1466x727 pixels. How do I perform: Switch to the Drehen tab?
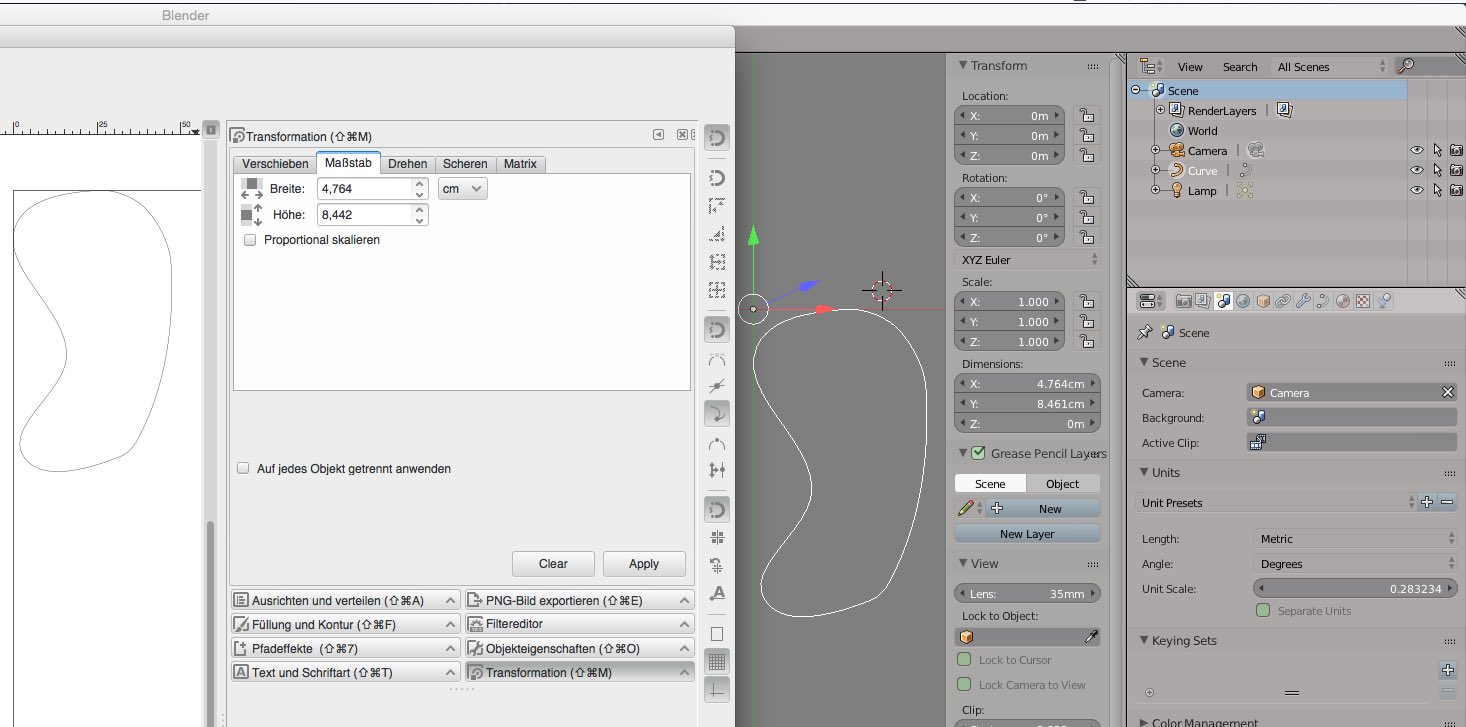[x=407, y=164]
